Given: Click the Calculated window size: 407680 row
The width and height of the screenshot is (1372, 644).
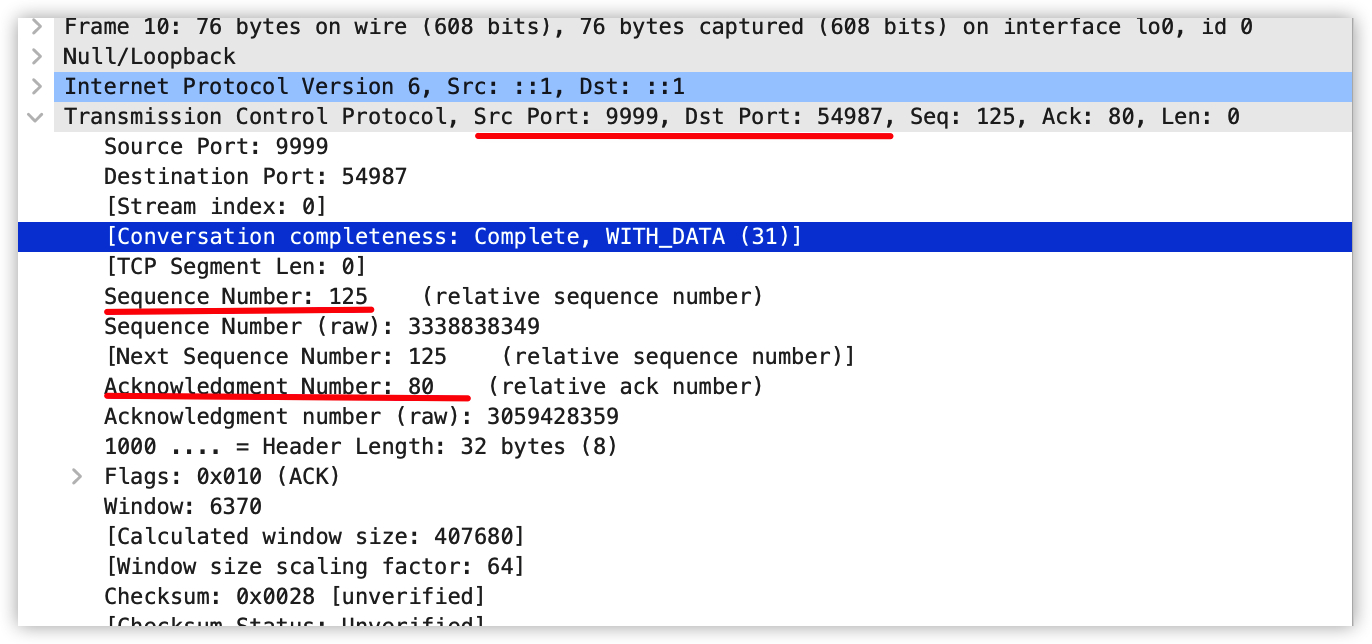Looking at the screenshot, I should [314, 537].
